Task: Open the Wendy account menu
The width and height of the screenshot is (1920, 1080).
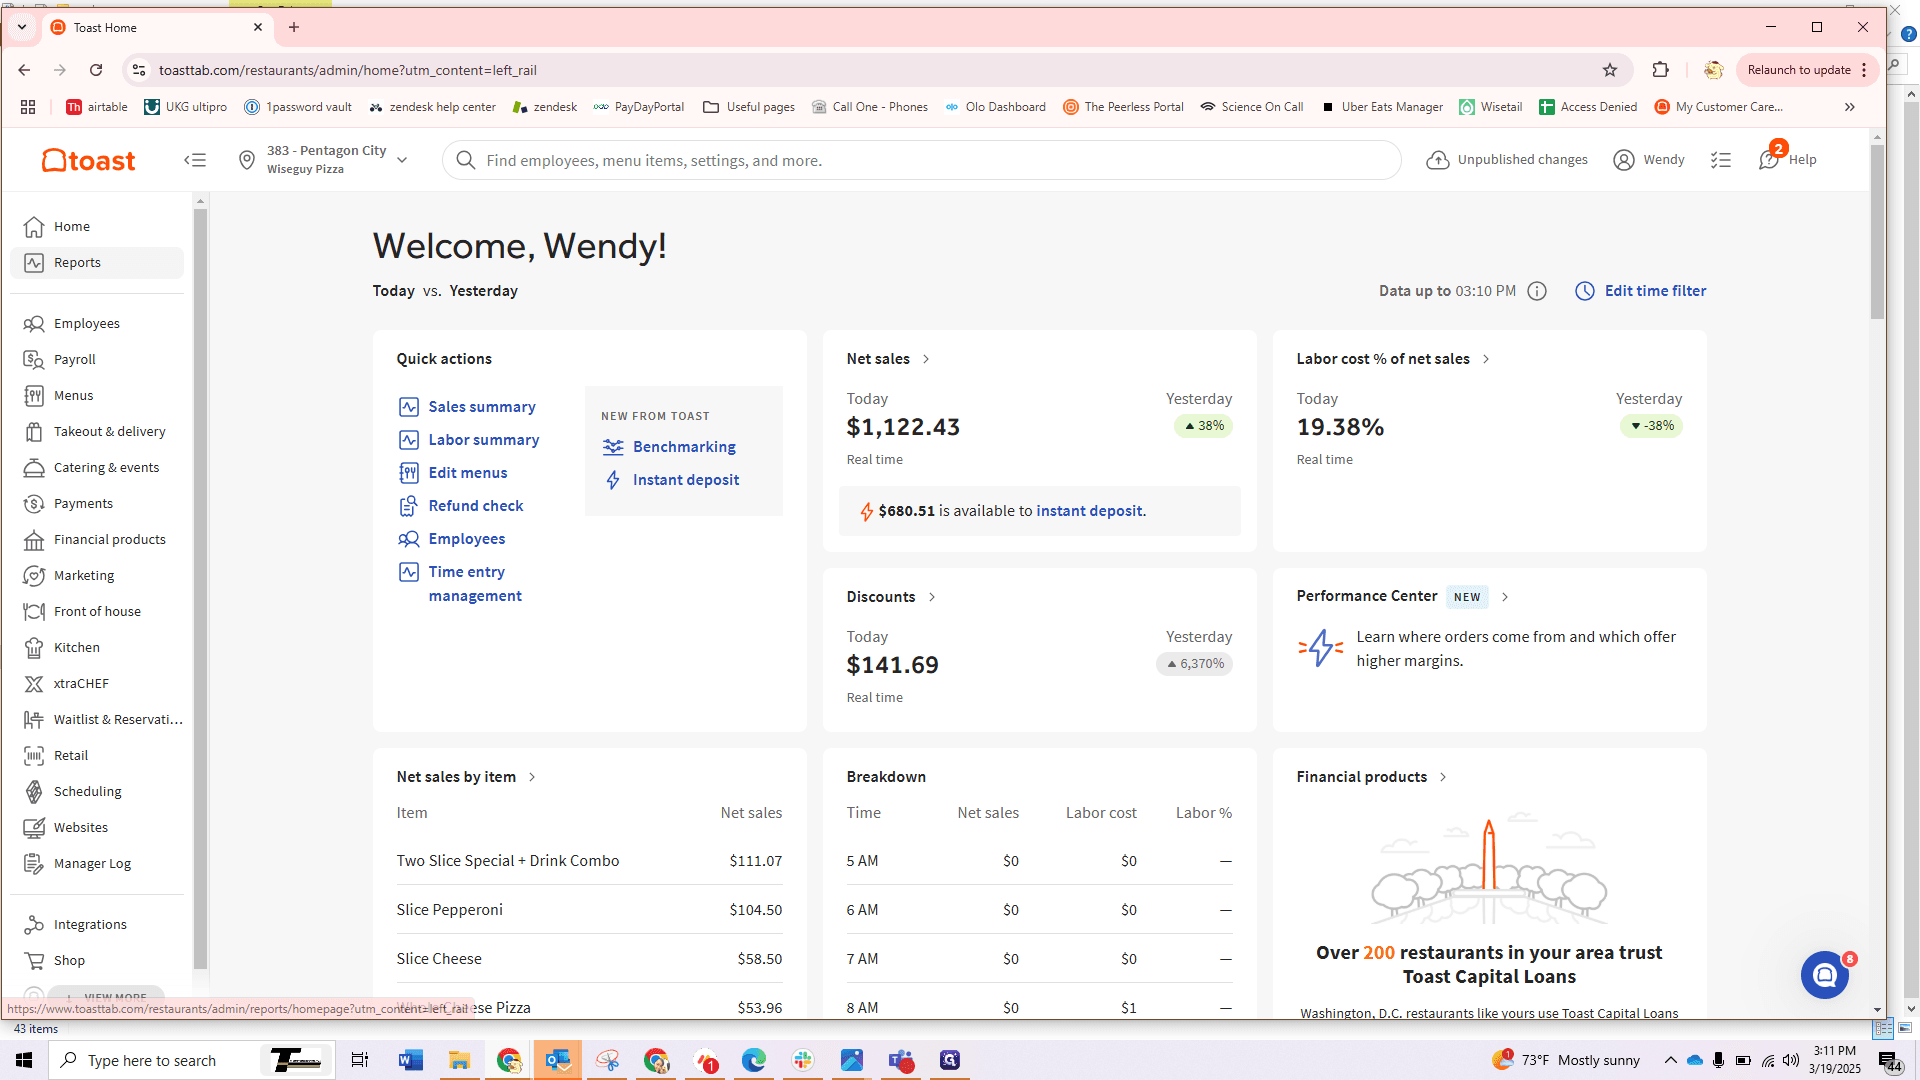Action: click(x=1649, y=160)
